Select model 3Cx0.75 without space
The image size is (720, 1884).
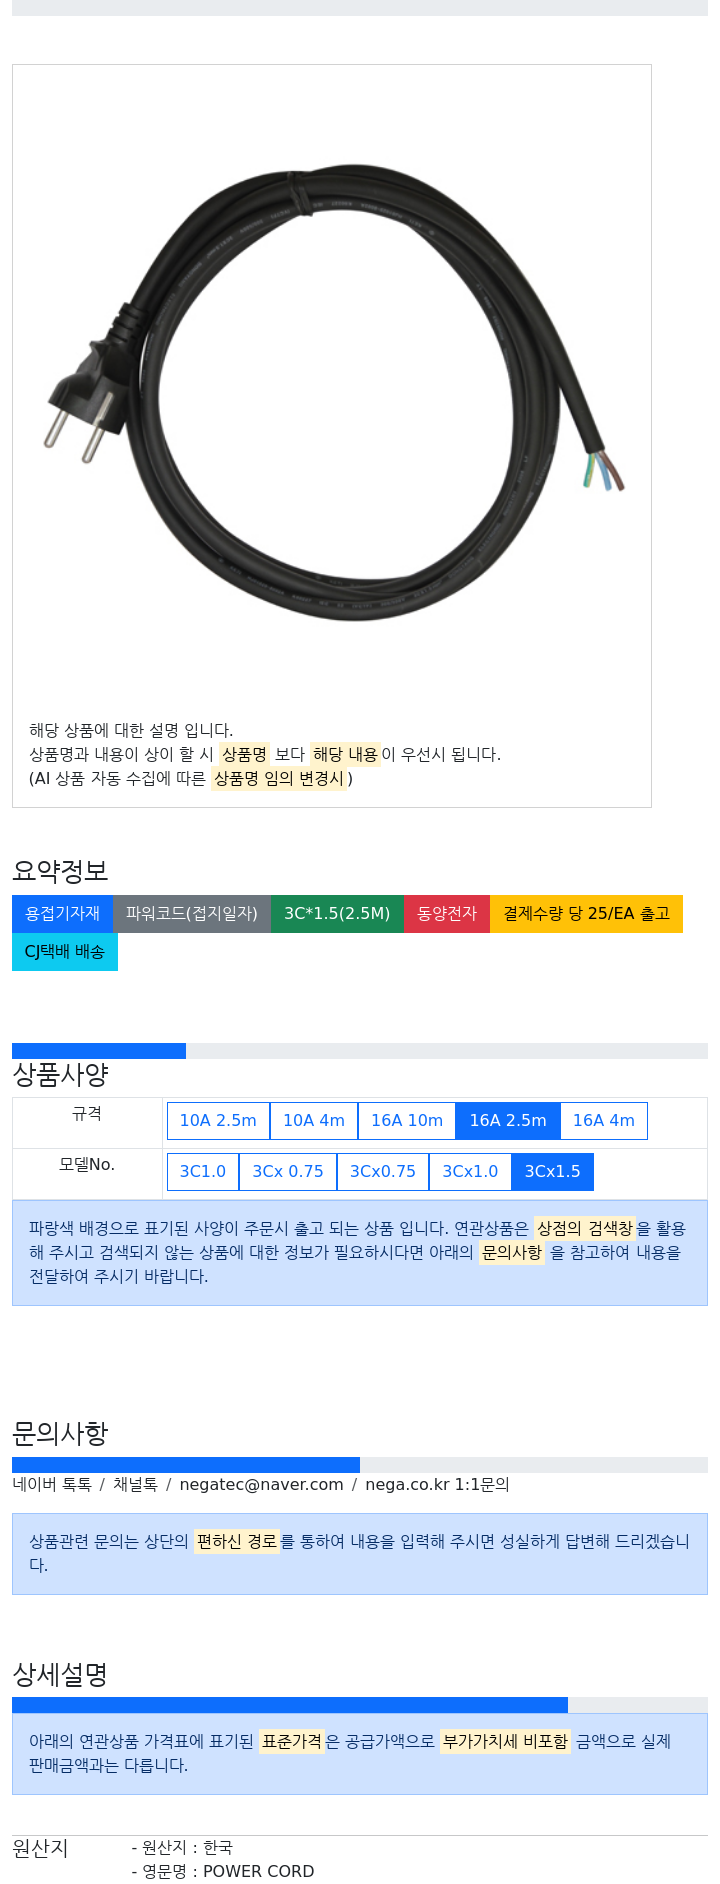383,1172
